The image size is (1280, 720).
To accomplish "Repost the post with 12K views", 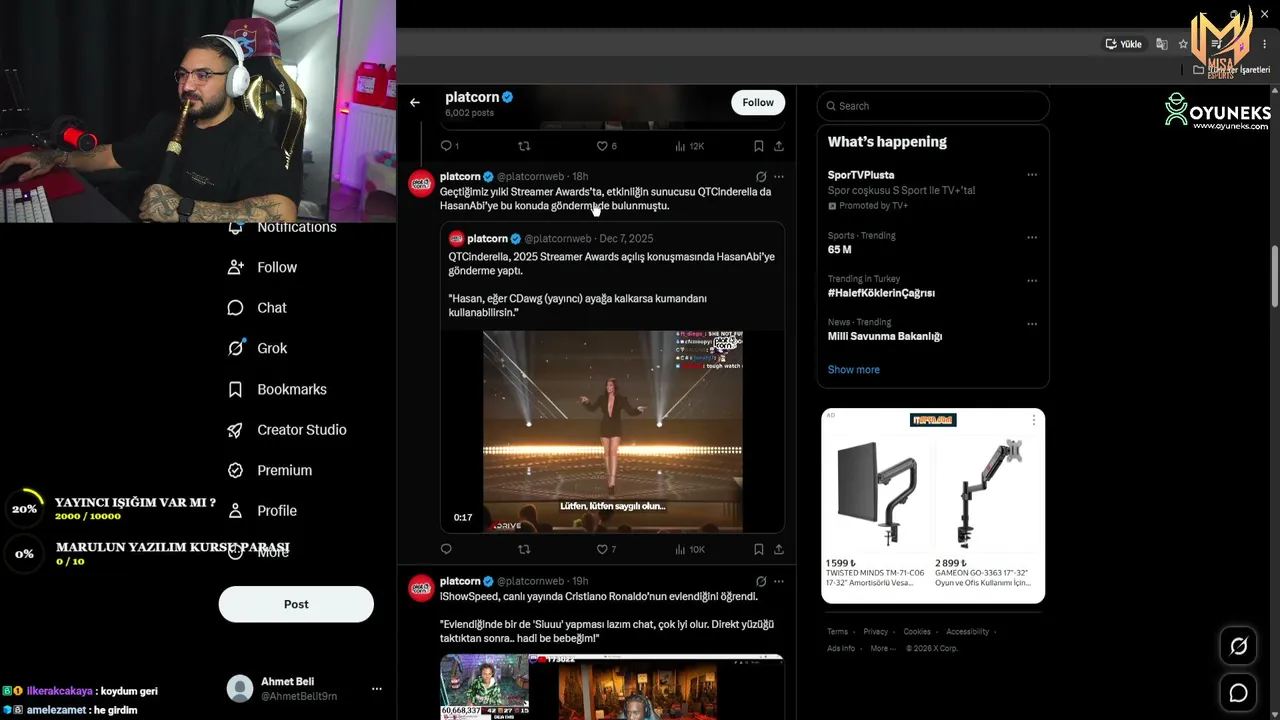I will tap(524, 146).
